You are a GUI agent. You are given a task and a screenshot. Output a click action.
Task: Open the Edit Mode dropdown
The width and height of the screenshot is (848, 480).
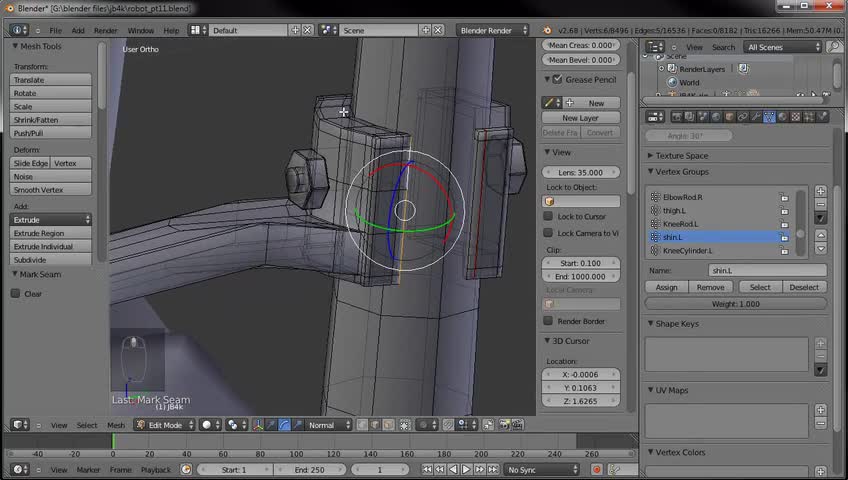coord(167,425)
